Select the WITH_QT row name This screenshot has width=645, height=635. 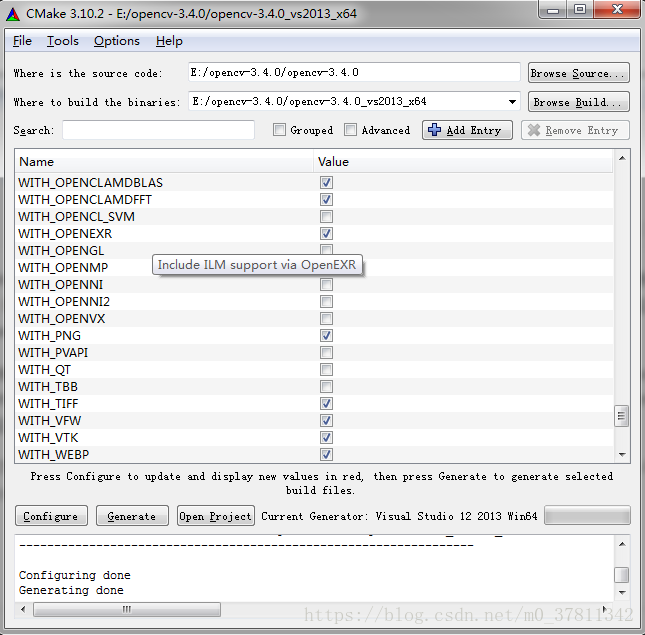(44, 370)
